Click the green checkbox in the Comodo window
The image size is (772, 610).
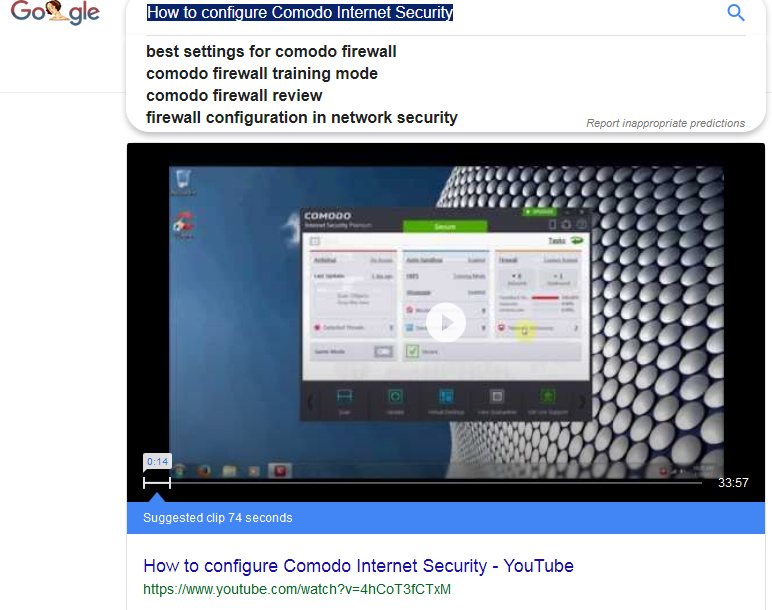pos(413,351)
